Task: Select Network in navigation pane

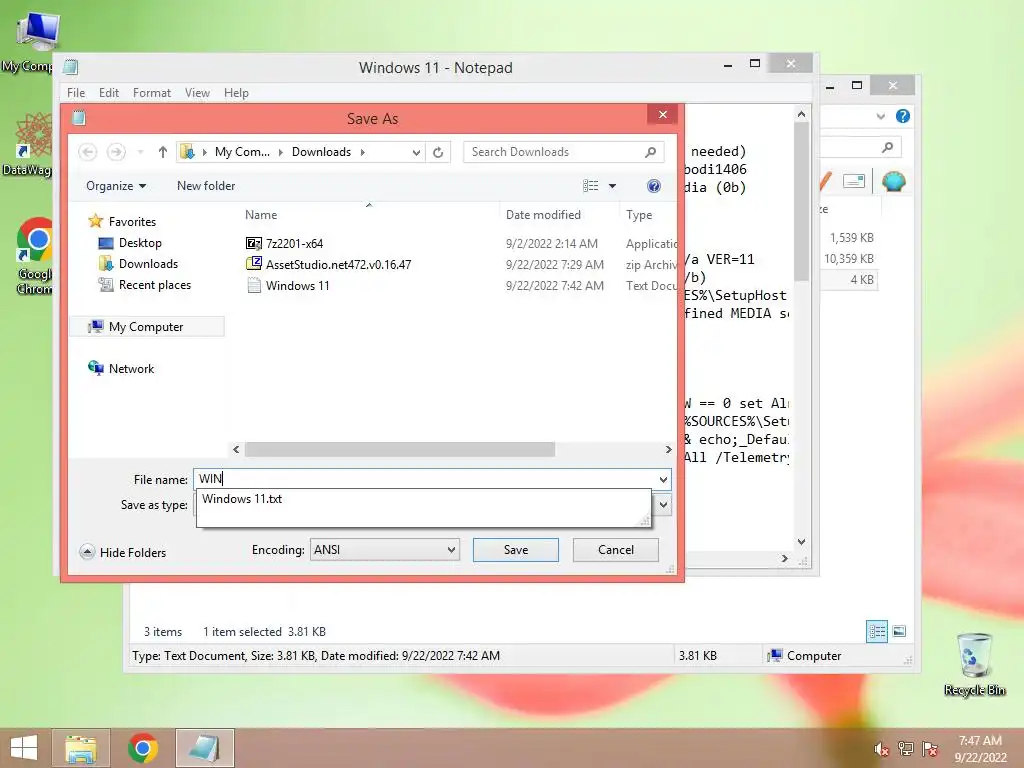Action: coord(121,368)
